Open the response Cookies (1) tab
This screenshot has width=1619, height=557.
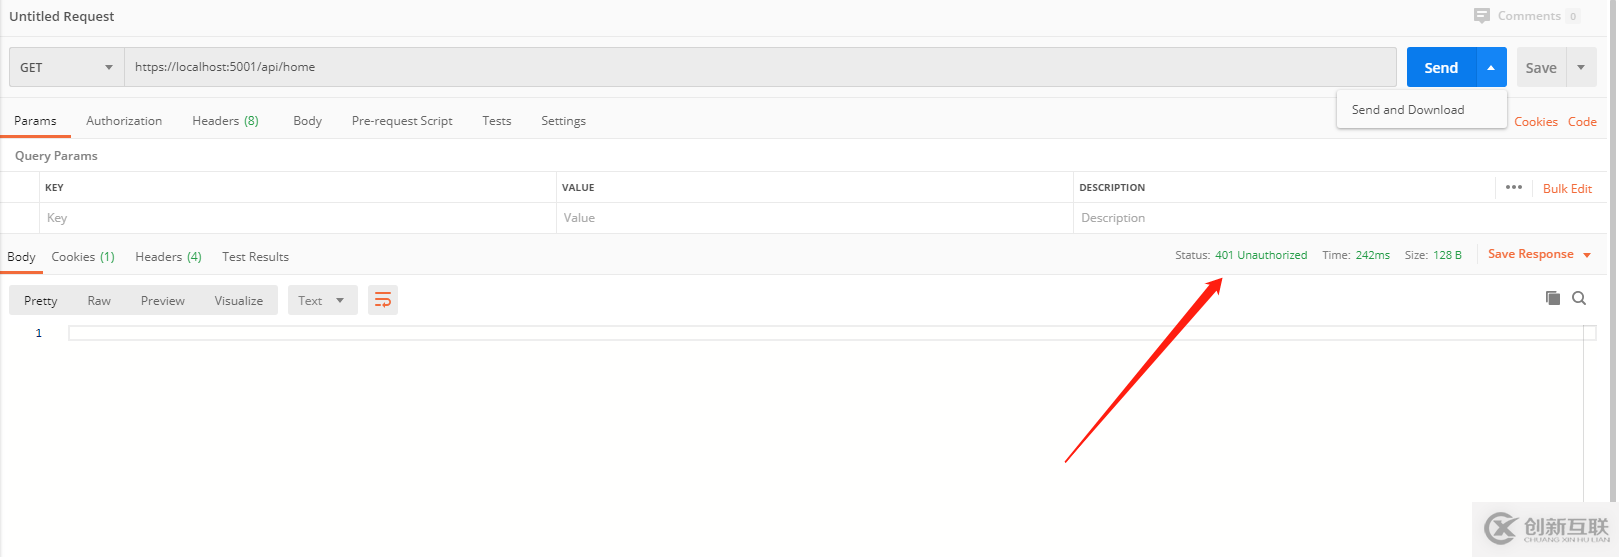click(83, 257)
